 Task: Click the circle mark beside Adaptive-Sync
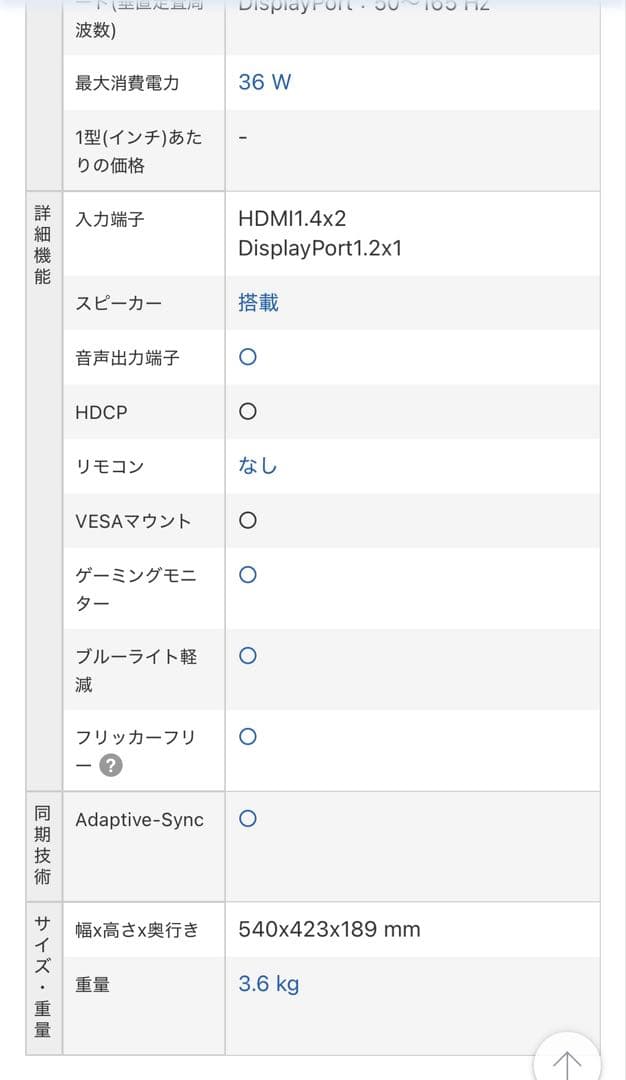[x=247, y=818]
